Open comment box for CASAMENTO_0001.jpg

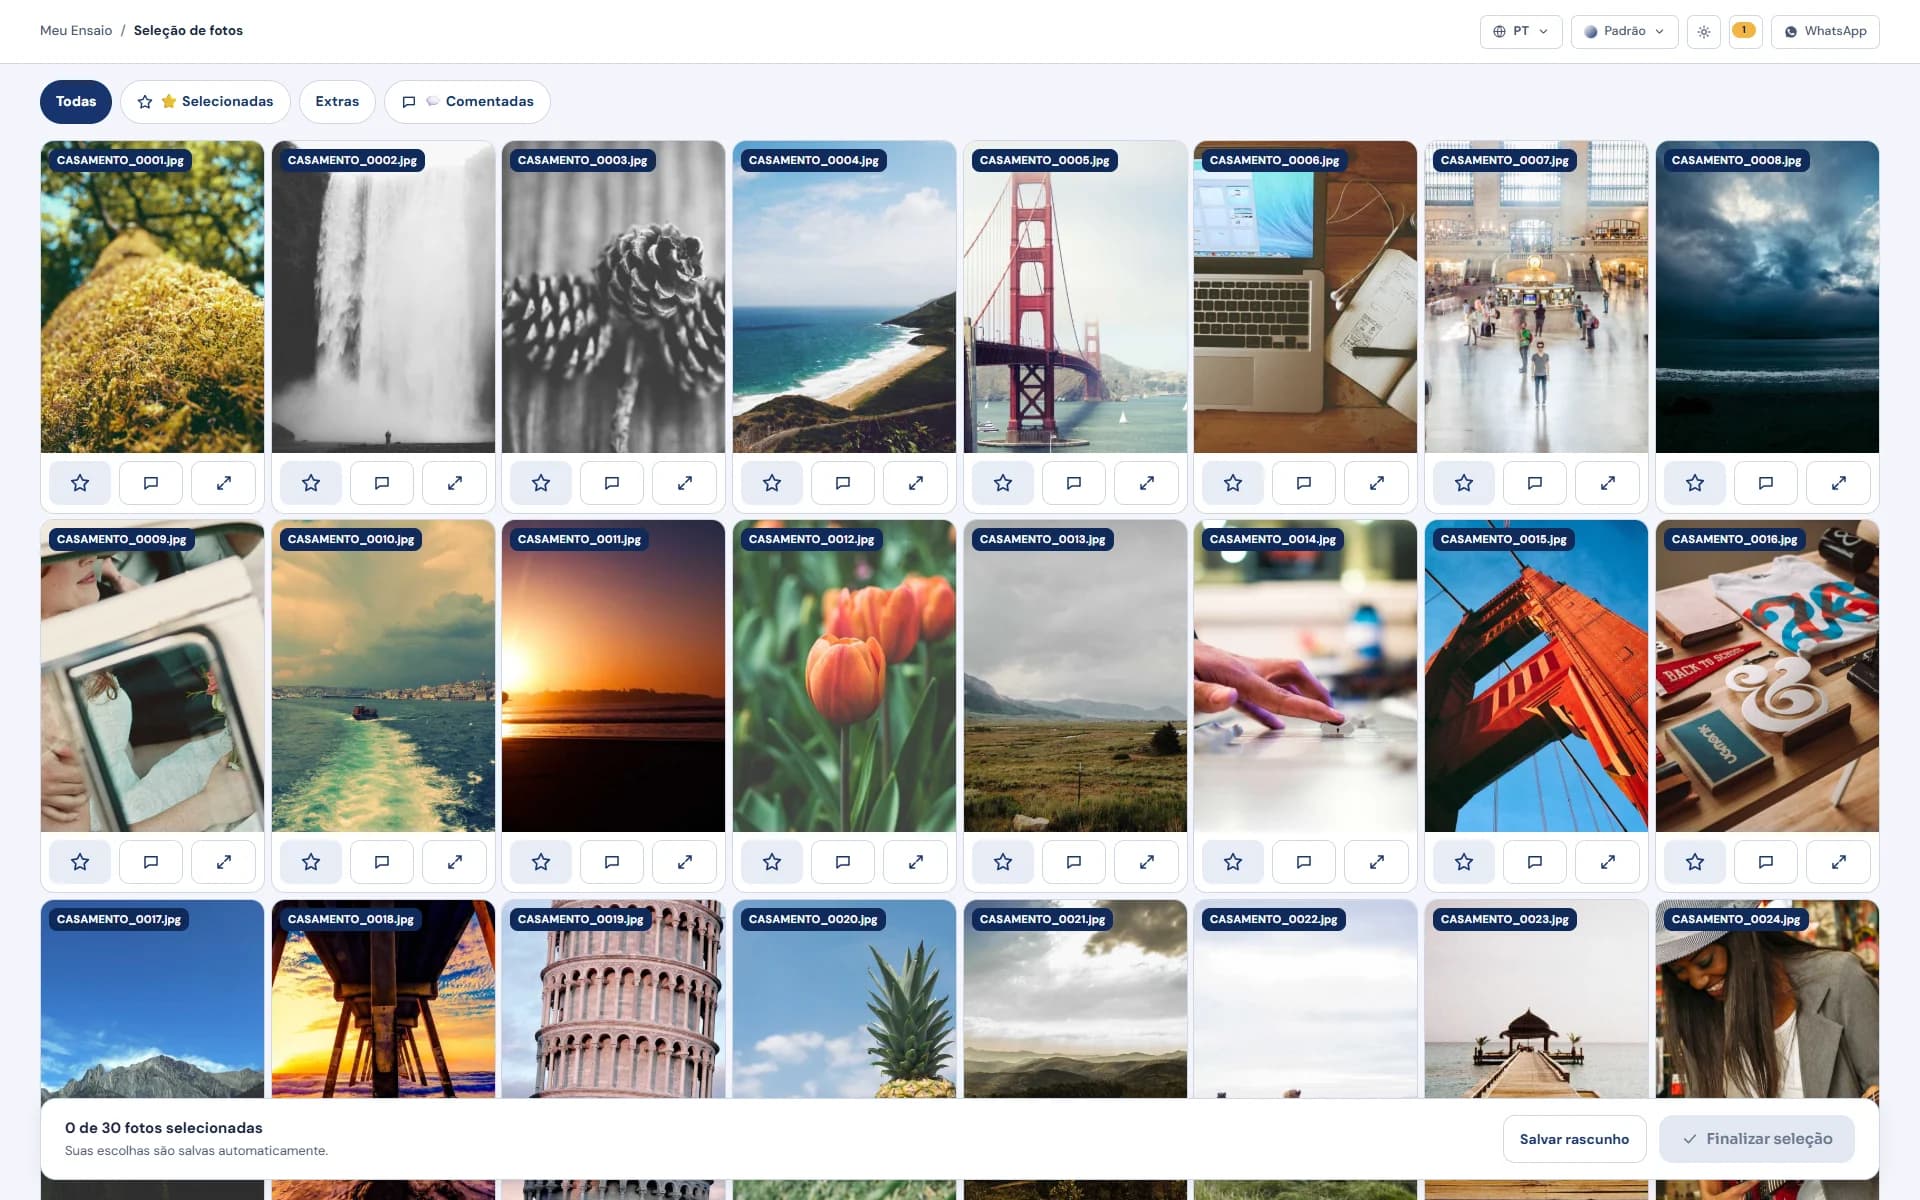[x=151, y=483]
